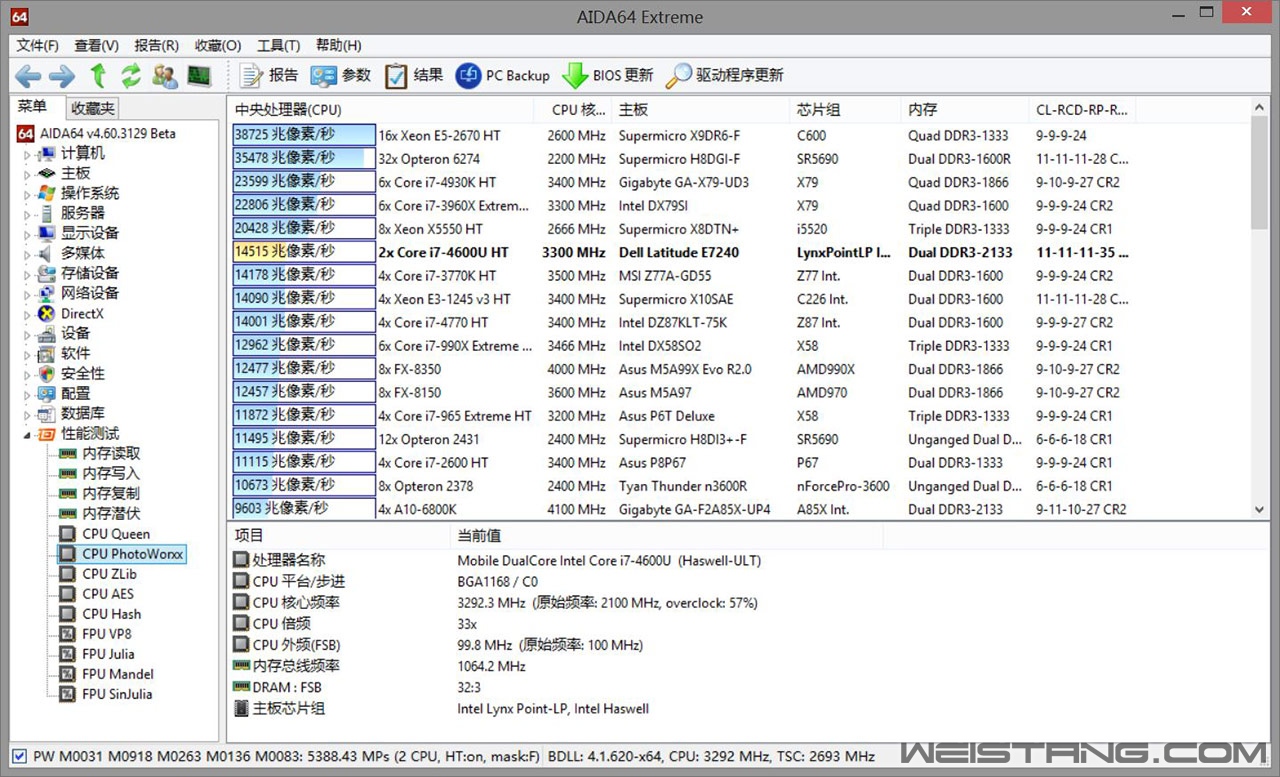Viewport: 1280px width, 777px height.
Task: Click the 当前值 column header in details
Action: tap(667, 536)
